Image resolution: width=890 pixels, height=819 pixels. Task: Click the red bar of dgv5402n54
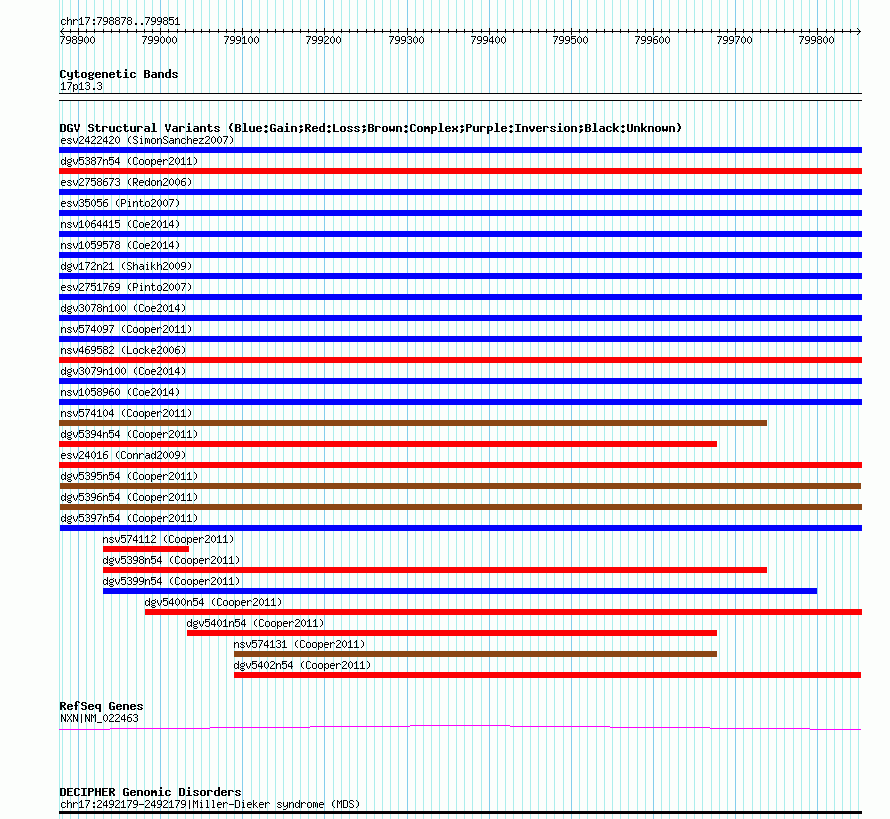pyautogui.click(x=547, y=675)
